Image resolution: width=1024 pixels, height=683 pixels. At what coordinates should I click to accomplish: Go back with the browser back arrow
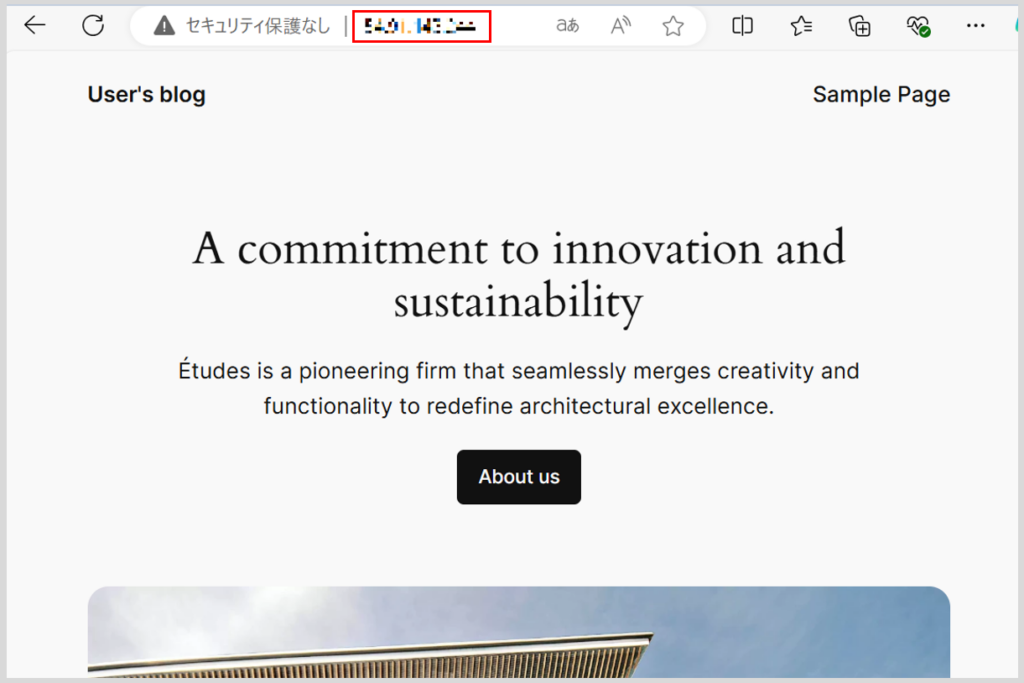(x=35, y=25)
